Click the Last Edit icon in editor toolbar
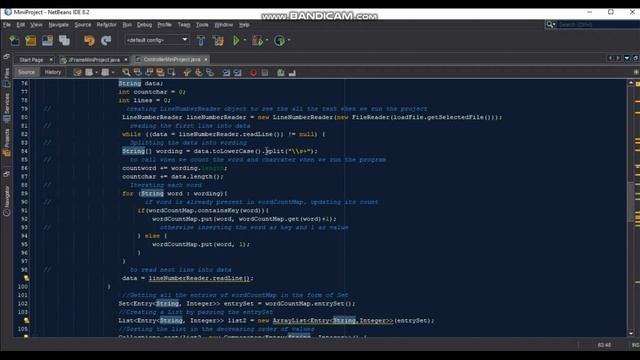This screenshot has height=360, width=640. point(77,73)
